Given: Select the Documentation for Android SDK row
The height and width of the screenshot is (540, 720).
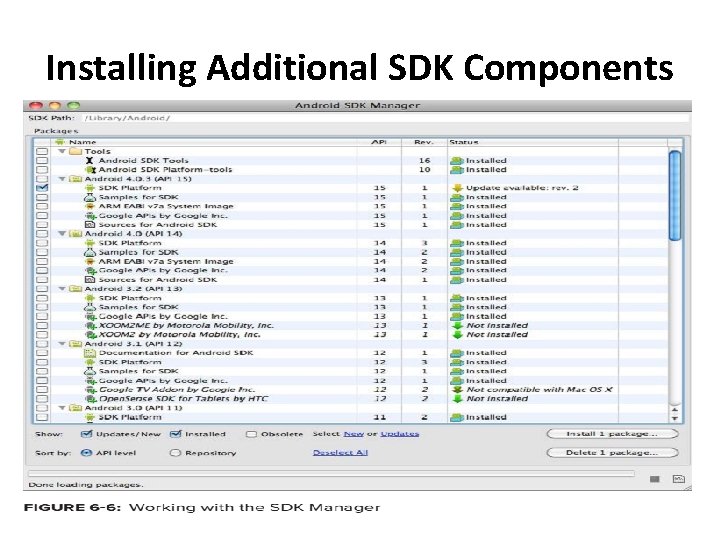Looking at the screenshot, I should pos(352,353).
